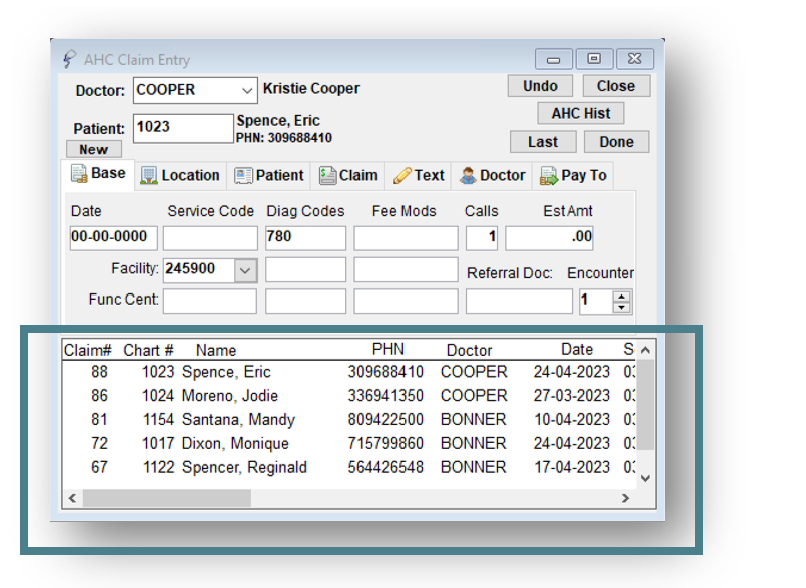The height and width of the screenshot is (588, 806).
Task: Click the vertical scrollbar thumb in claim list
Action: point(646,405)
